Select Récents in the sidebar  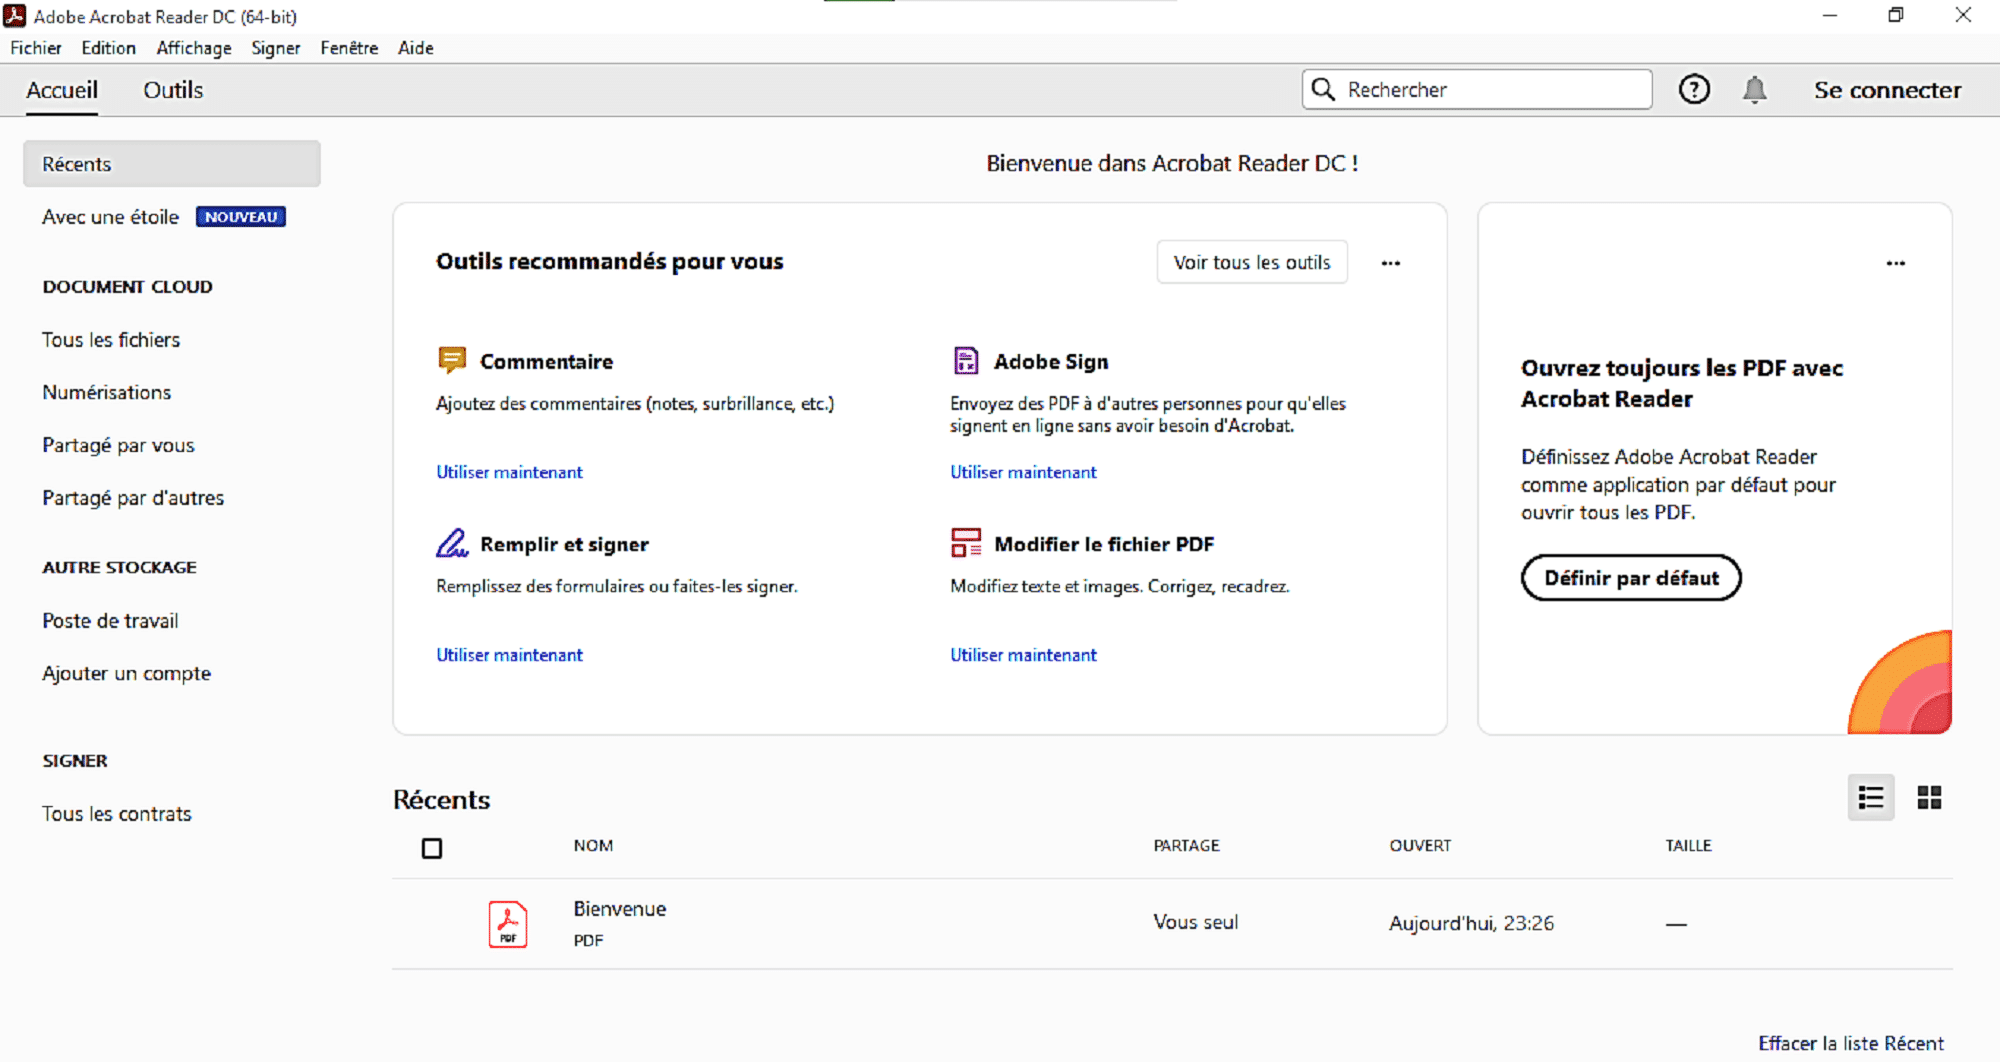172,164
